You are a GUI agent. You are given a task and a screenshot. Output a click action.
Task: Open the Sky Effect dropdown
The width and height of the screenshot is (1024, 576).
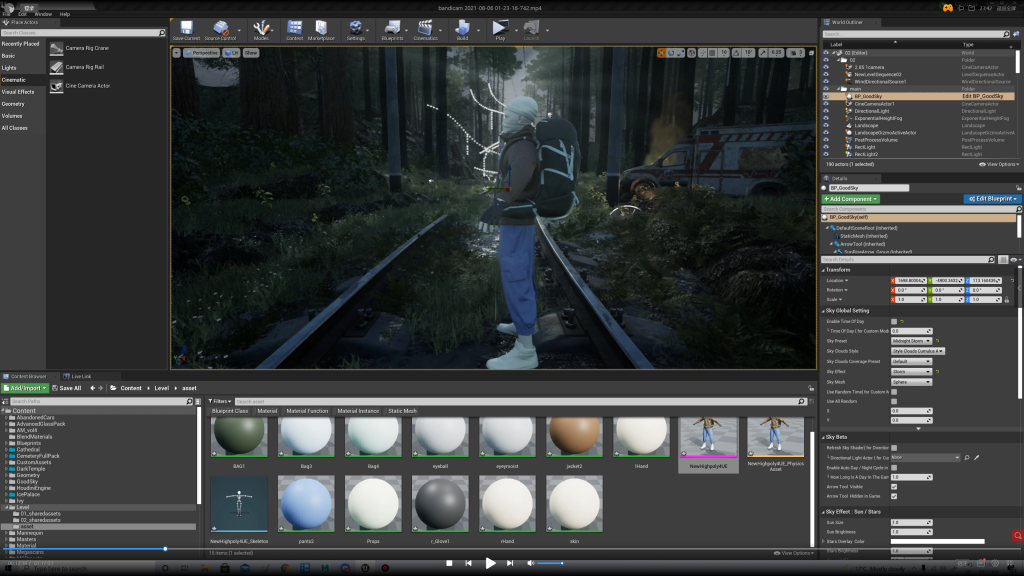pos(912,372)
